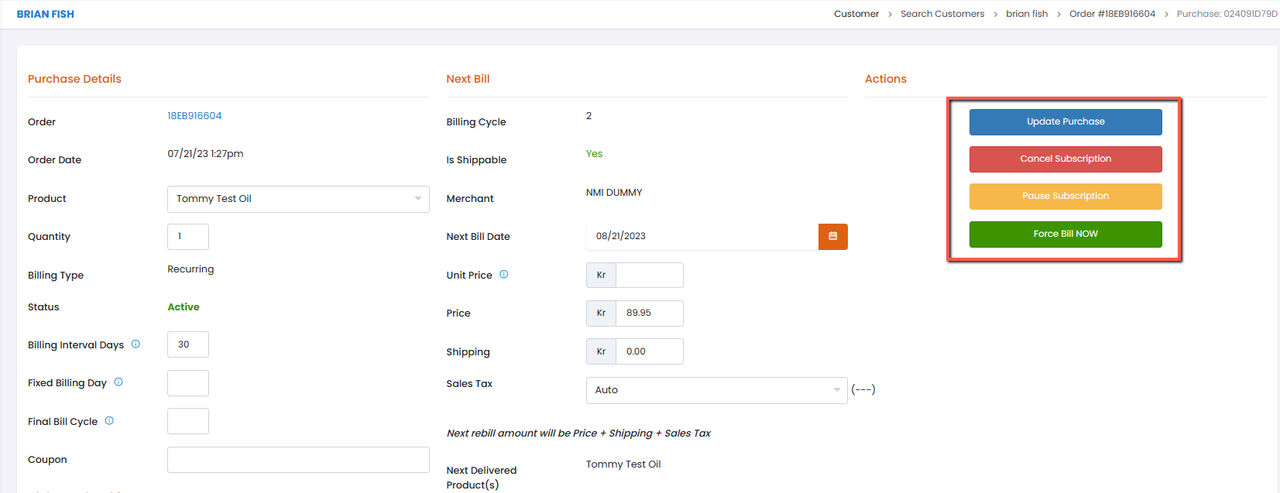Click info icon next to Fixed Billing Day
Image resolution: width=1280 pixels, height=493 pixels.
[x=119, y=382]
